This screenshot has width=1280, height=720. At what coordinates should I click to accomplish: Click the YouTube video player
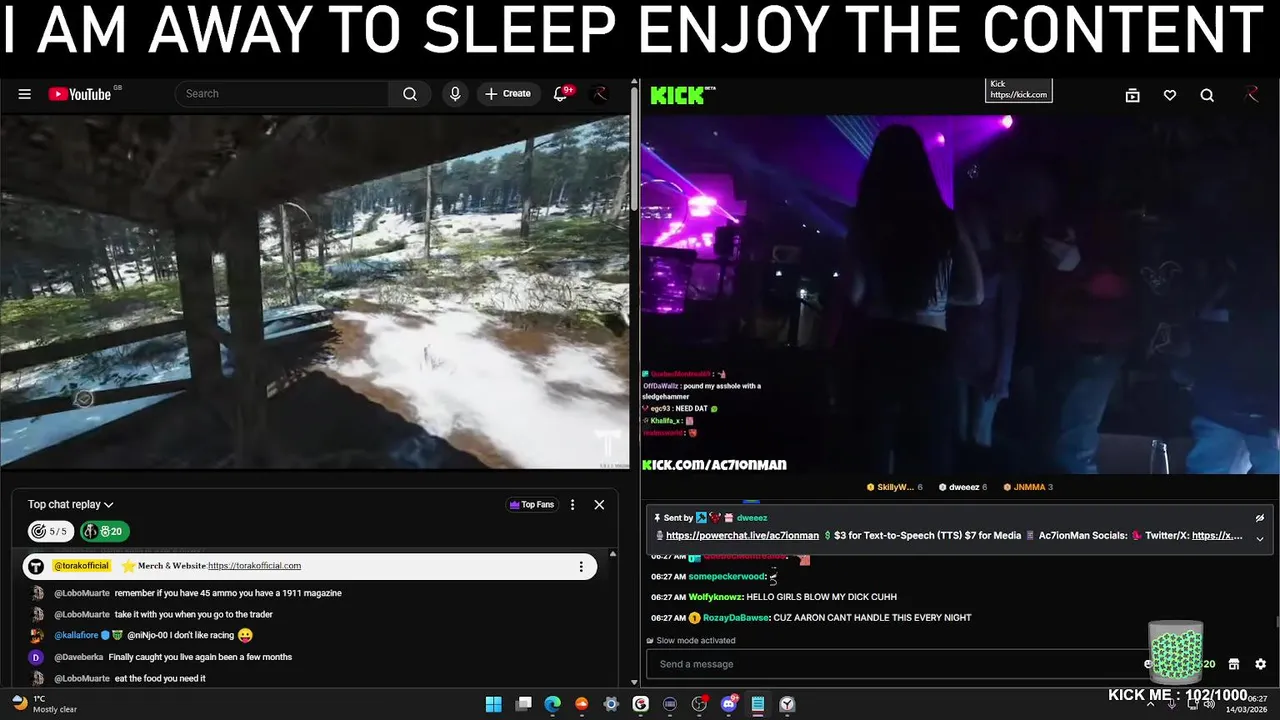click(315, 291)
